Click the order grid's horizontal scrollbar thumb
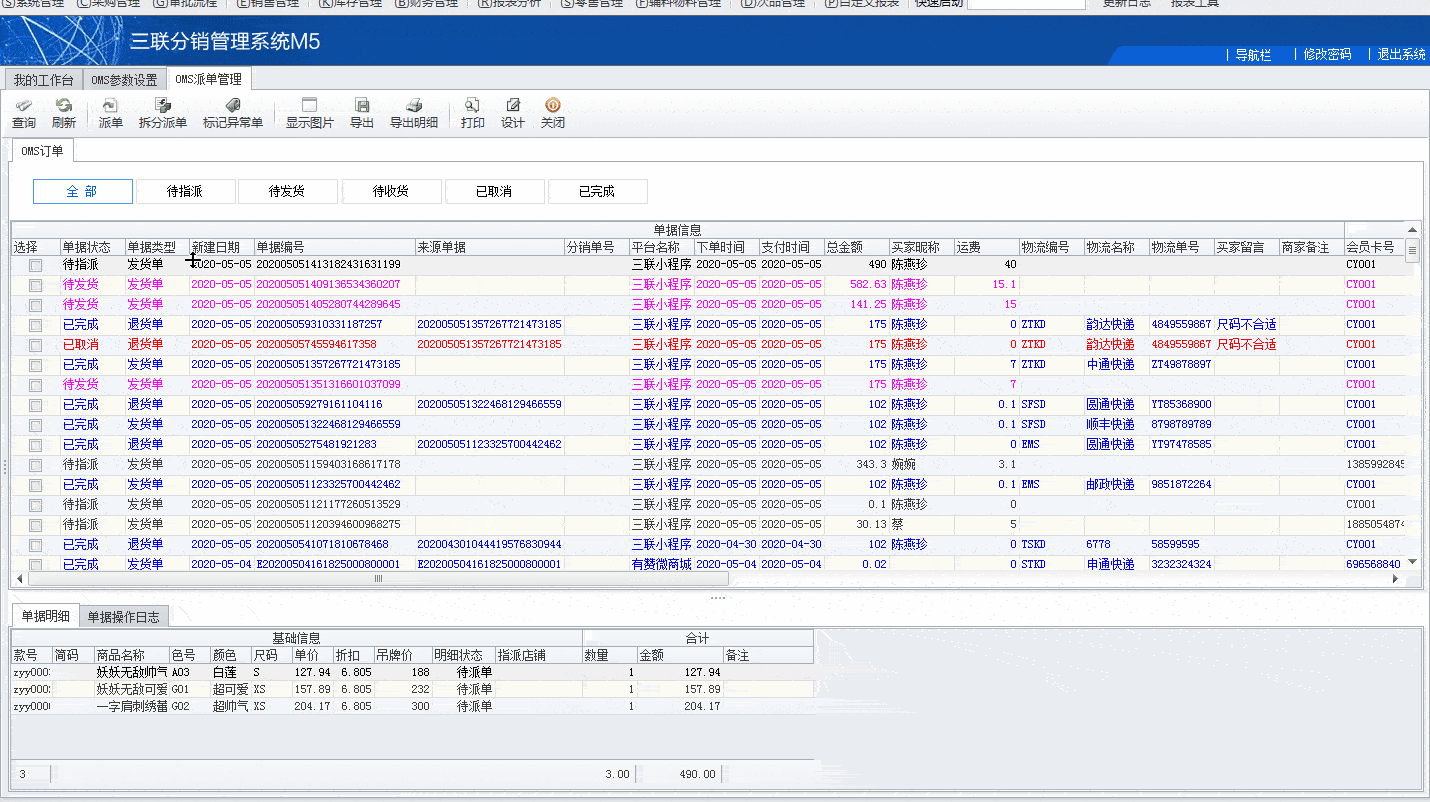The width and height of the screenshot is (1430, 802). click(x=379, y=578)
